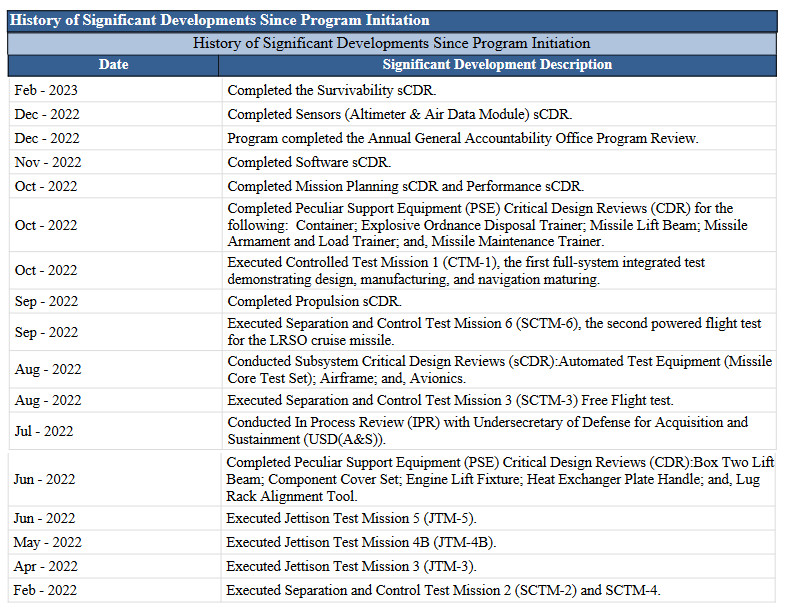Select the "Feb - 2023" date cell
Screen dimensions: 785x608
pyautogui.click(x=46, y=90)
